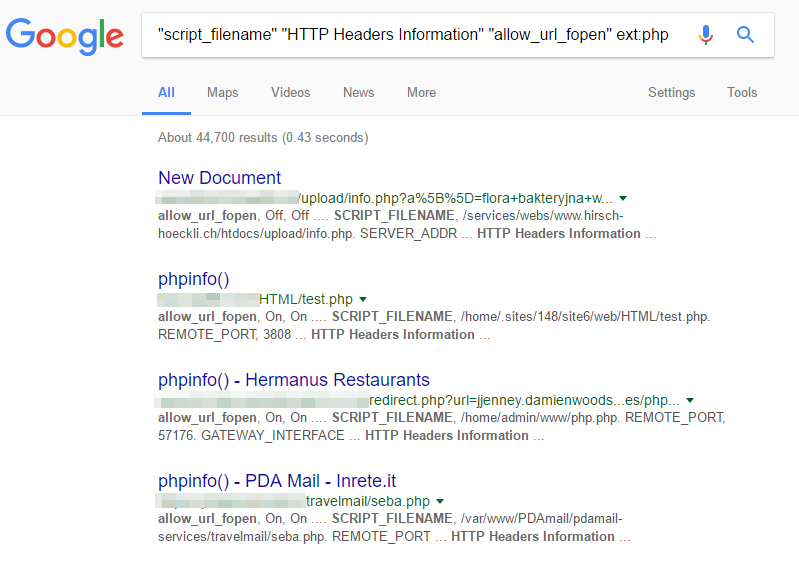Click the redirect.php?url=jjenney green URL text
799x563 pixels.
point(524,400)
